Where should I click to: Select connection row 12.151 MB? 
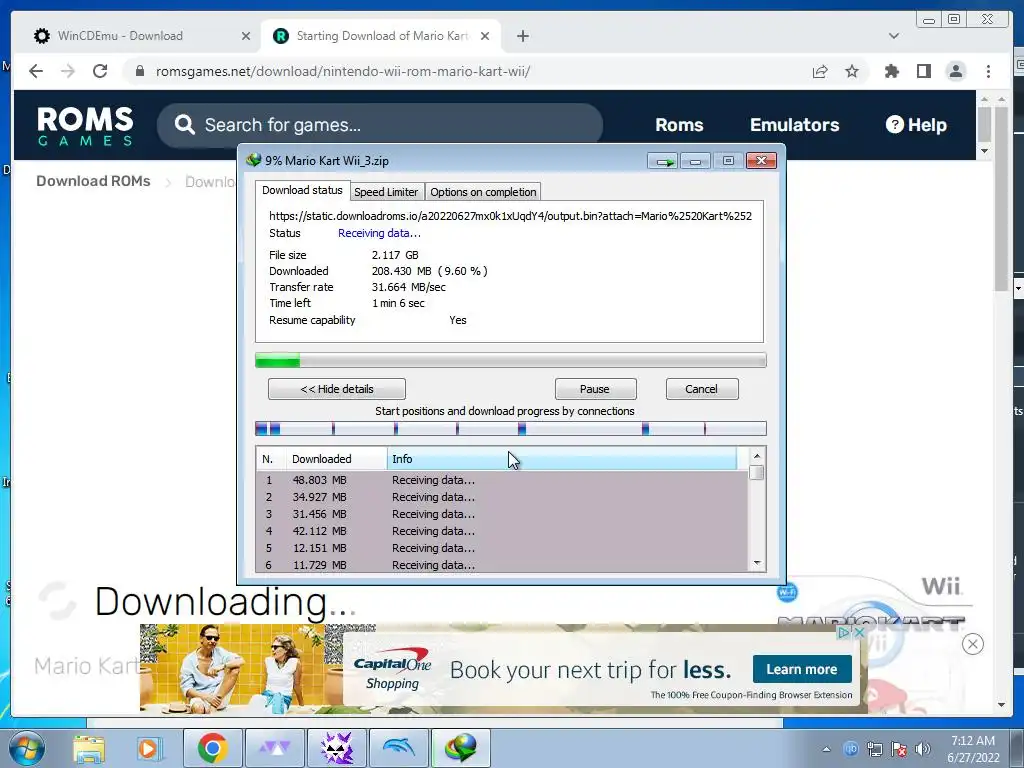point(502,548)
